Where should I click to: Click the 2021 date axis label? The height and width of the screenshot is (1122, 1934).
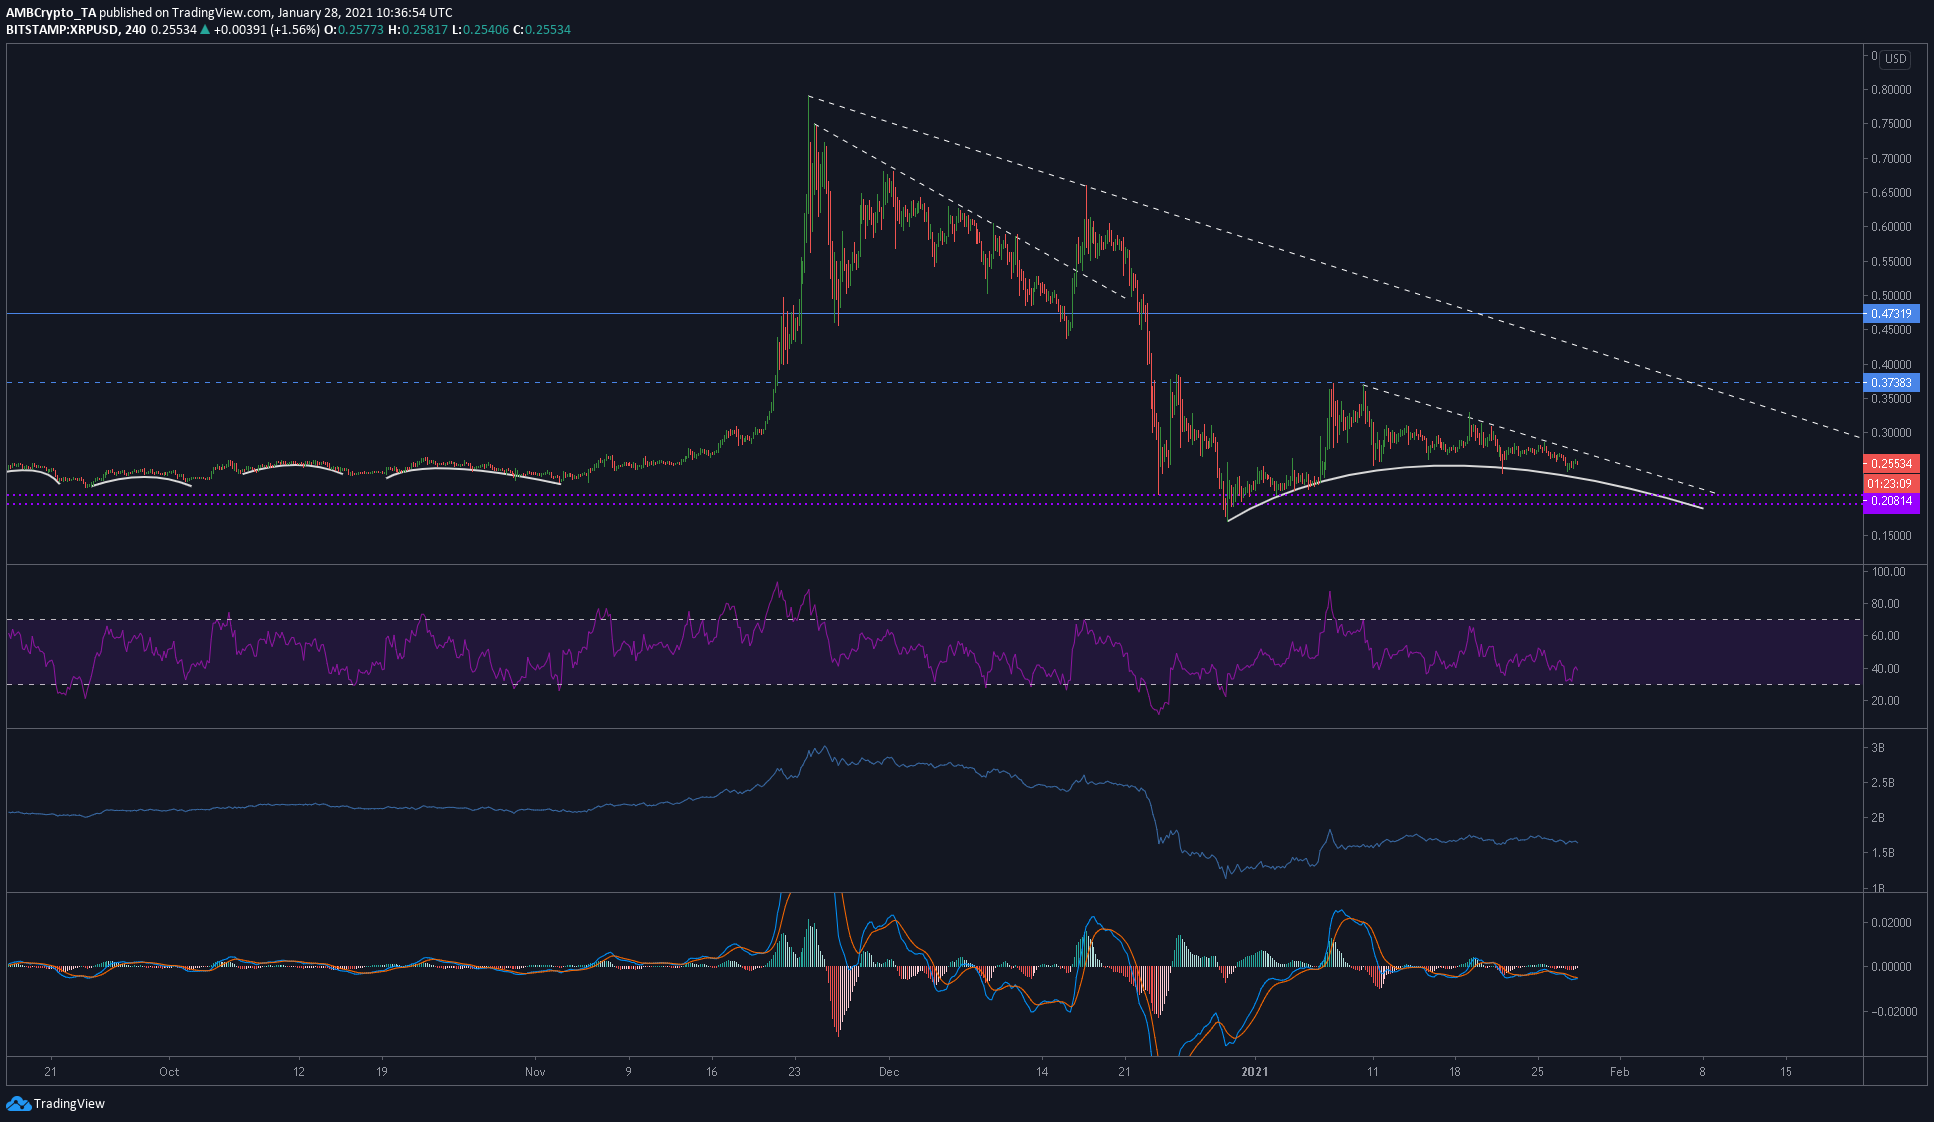click(1254, 1072)
